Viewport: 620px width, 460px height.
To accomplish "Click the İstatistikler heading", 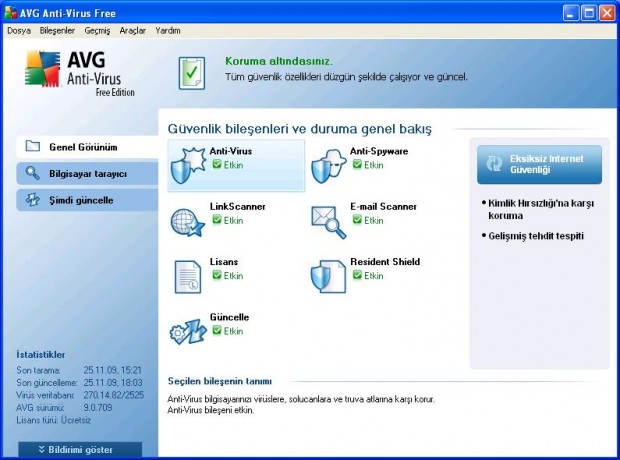I will pyautogui.click(x=41, y=355).
